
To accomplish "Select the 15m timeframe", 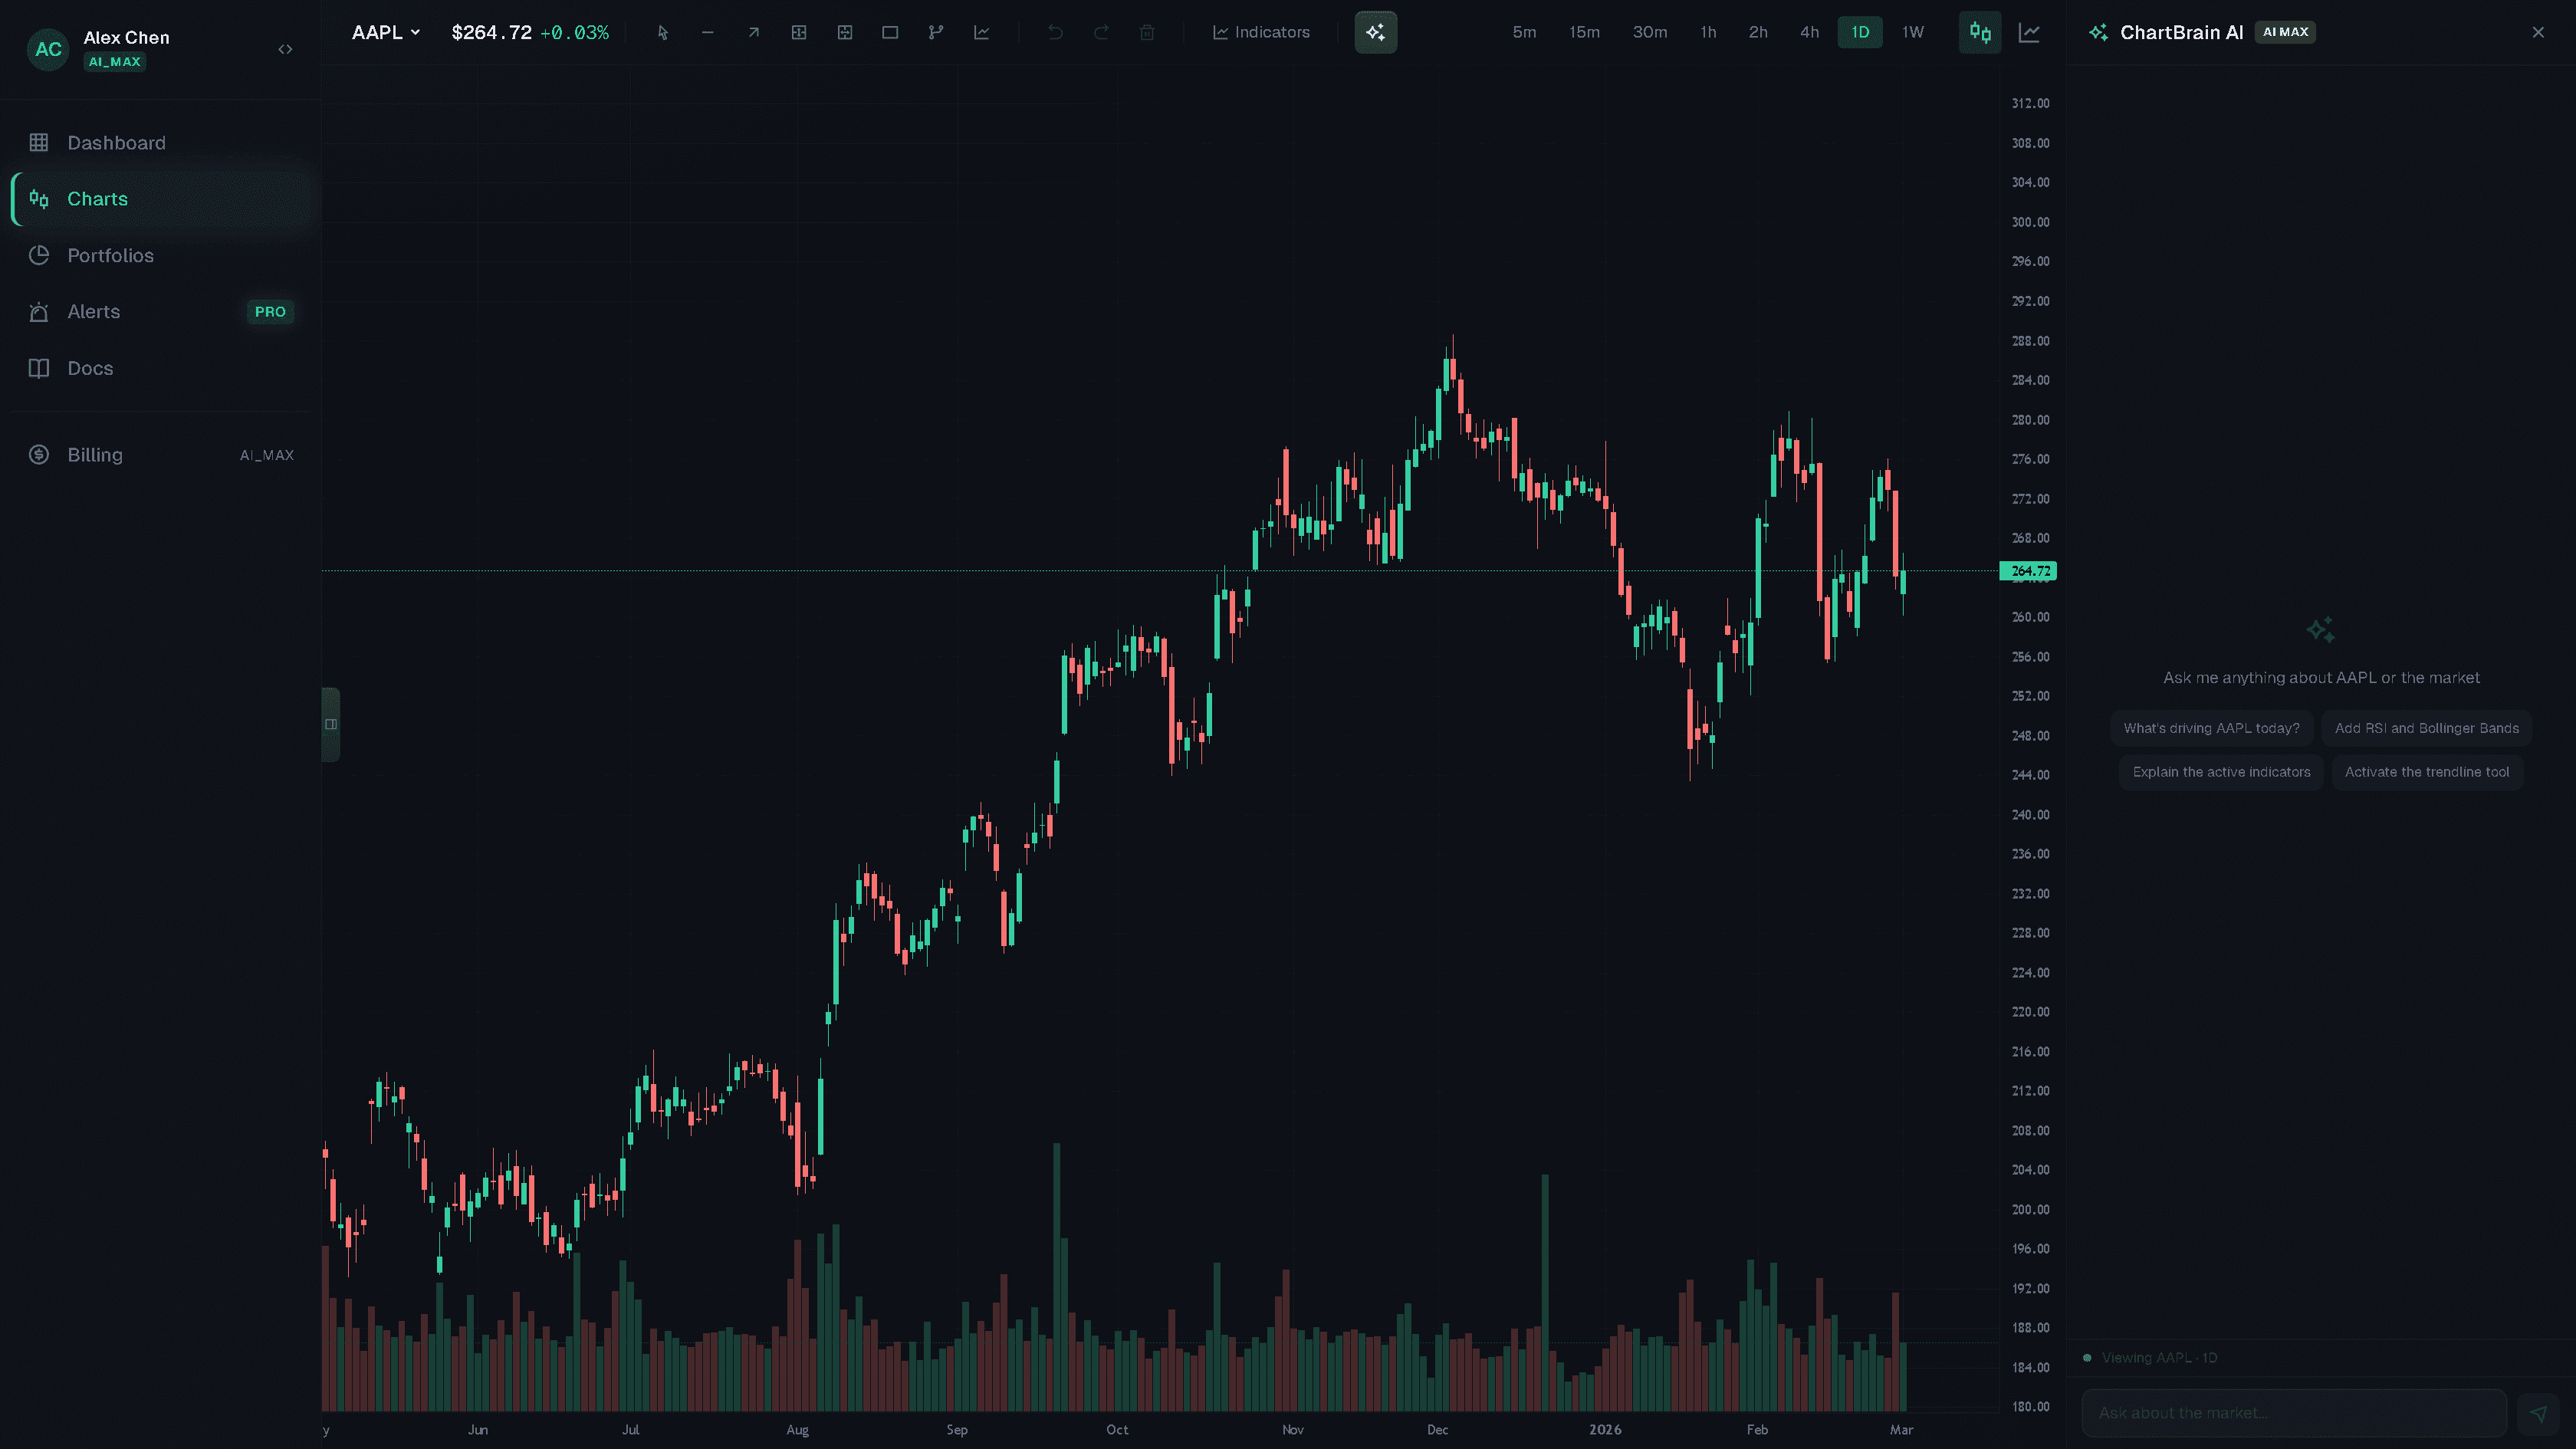I will (1584, 31).
